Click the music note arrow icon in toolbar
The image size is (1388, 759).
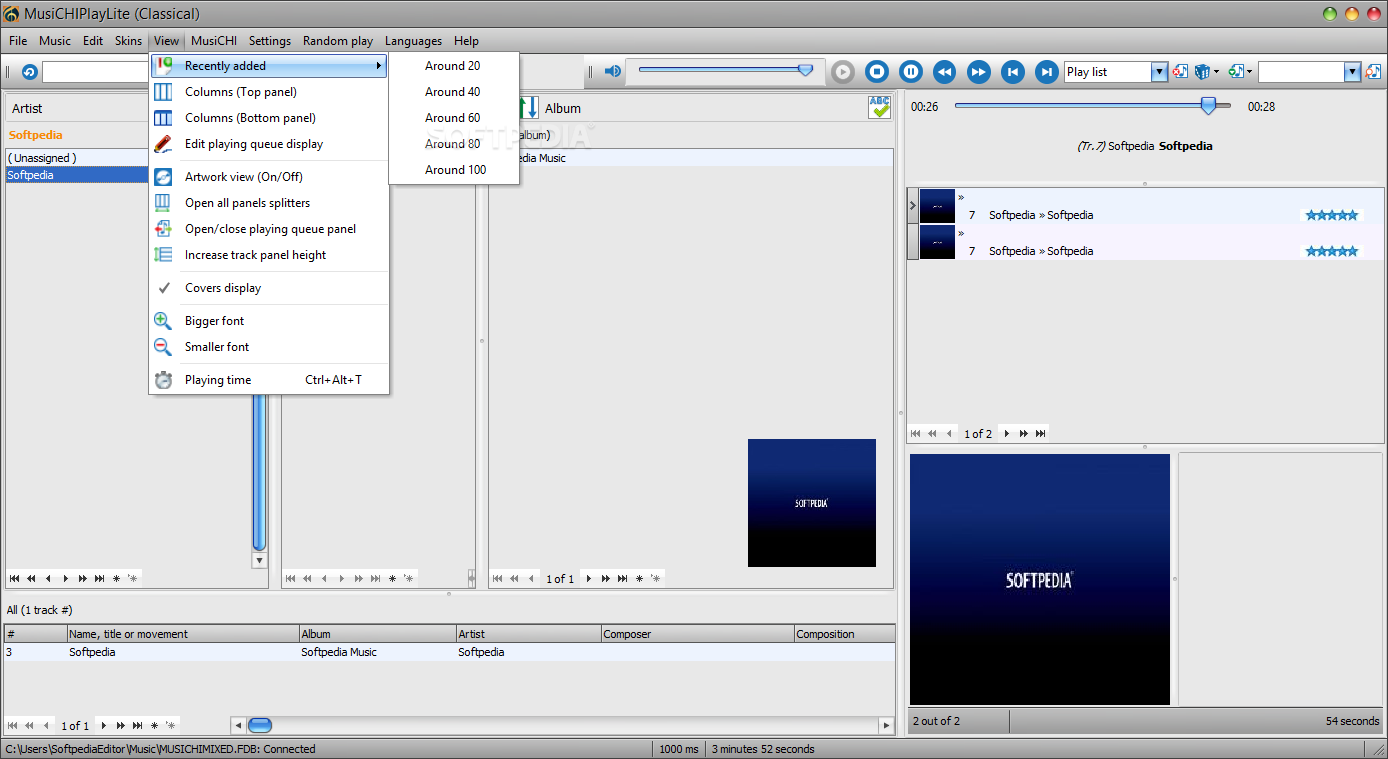pos(1236,72)
